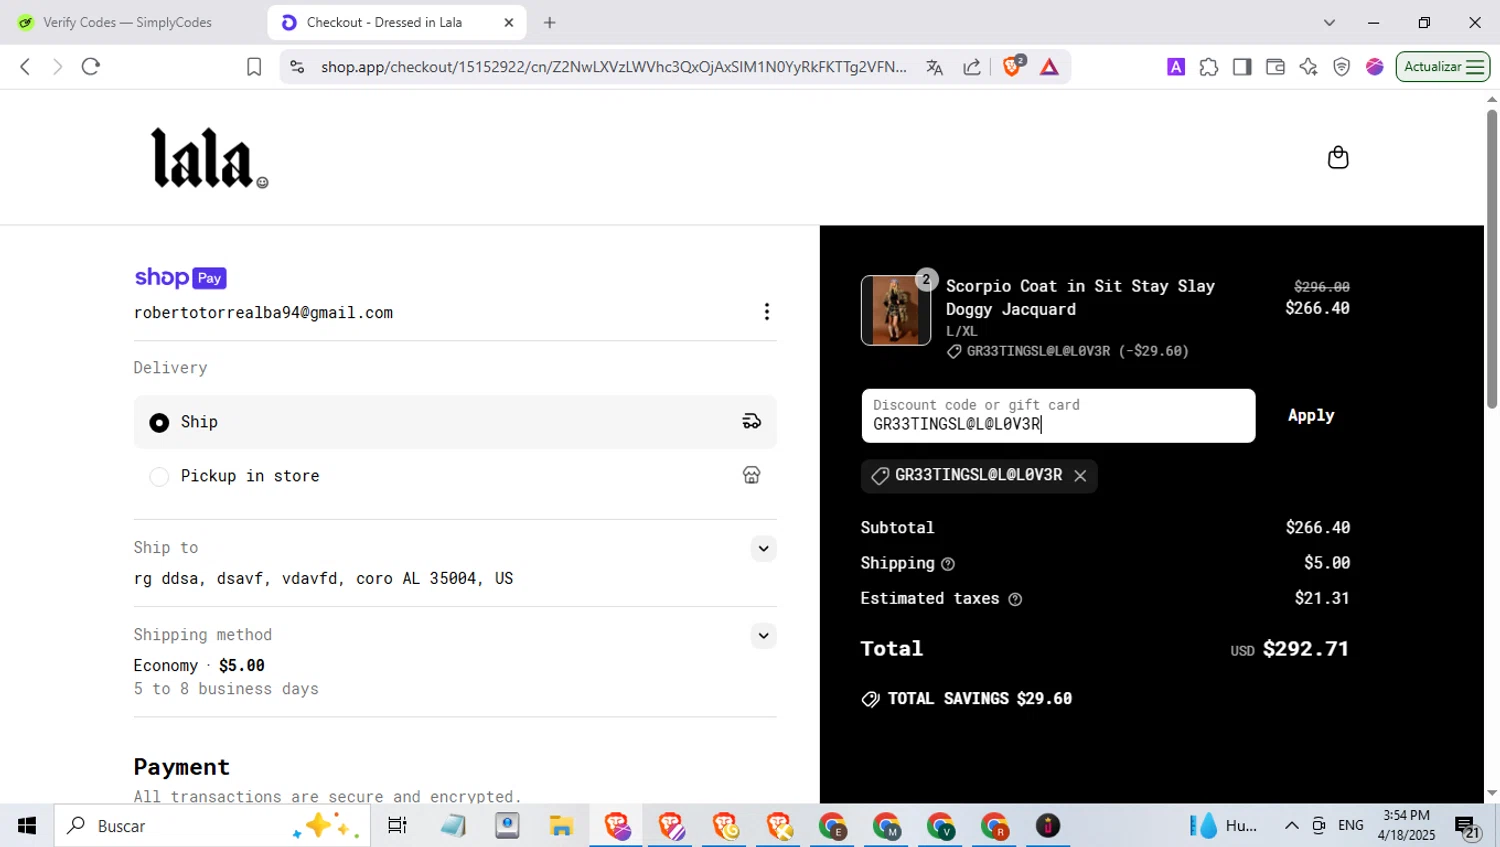1500x847 pixels.
Task: Remove the applied GR33TINGSL@L@L0V3R discount chip
Action: [x=1080, y=476]
